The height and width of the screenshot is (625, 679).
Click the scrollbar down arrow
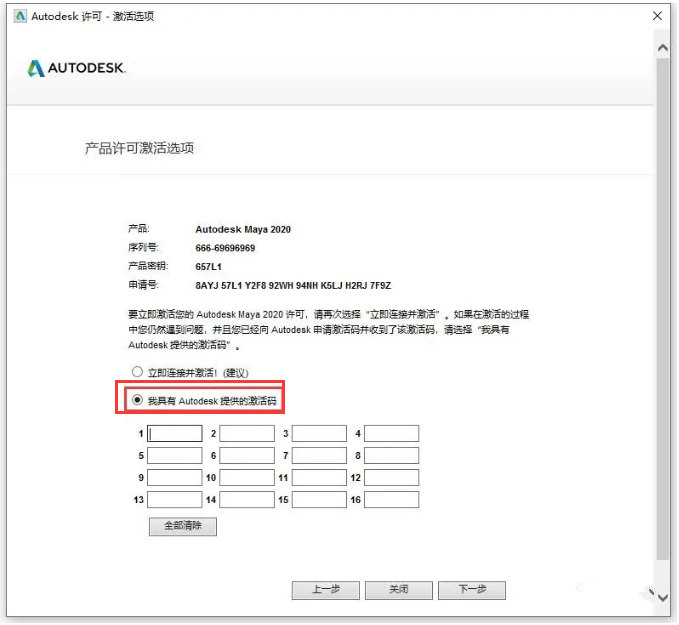(x=663, y=598)
